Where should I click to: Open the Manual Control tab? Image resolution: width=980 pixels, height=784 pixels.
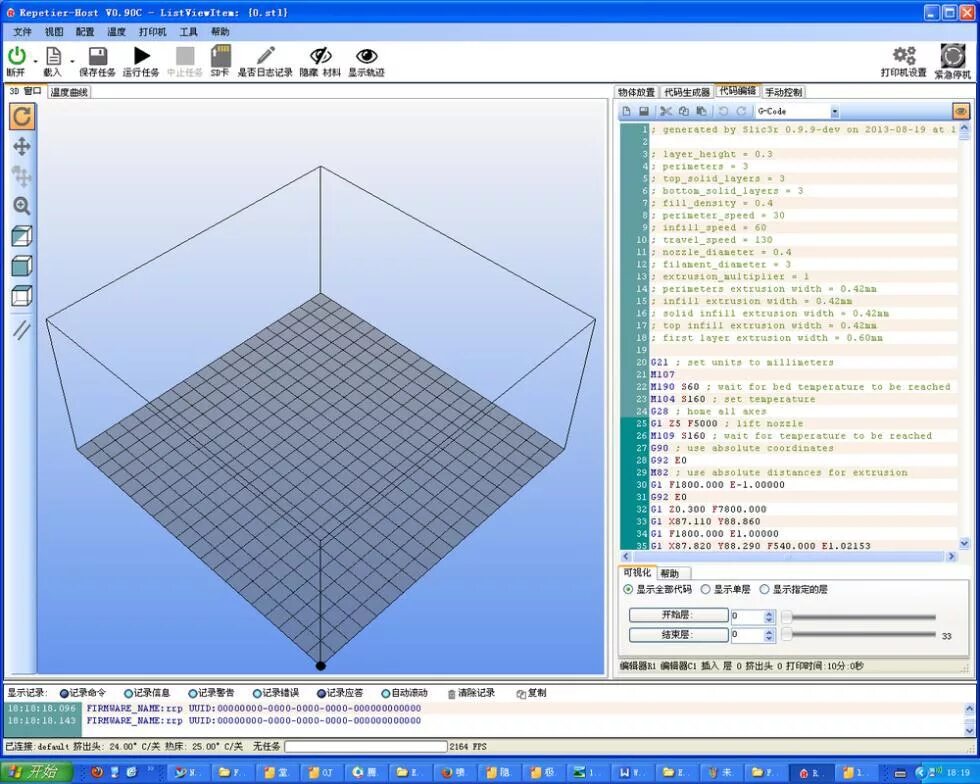point(784,93)
